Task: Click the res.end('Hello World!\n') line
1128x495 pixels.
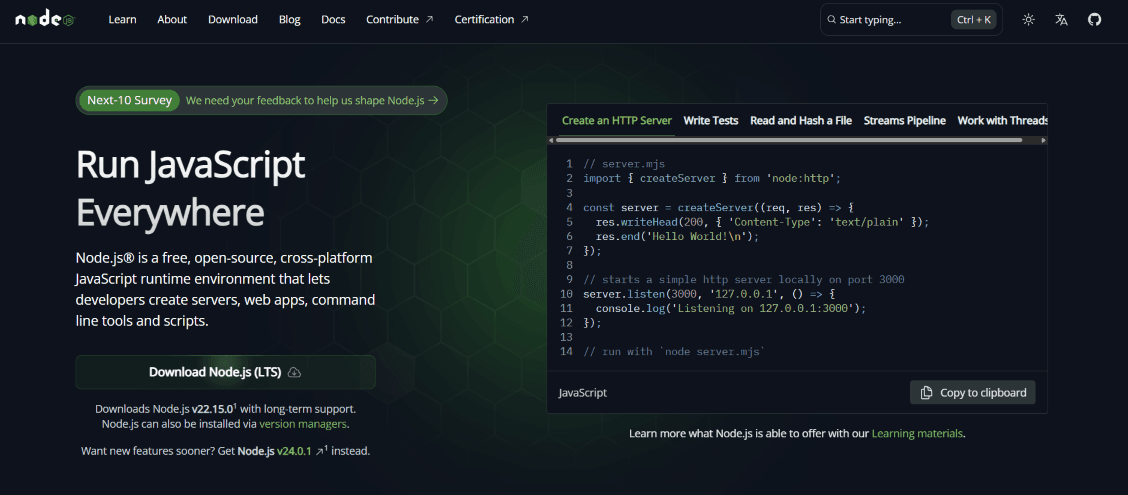Action: pyautogui.click(x=677, y=236)
